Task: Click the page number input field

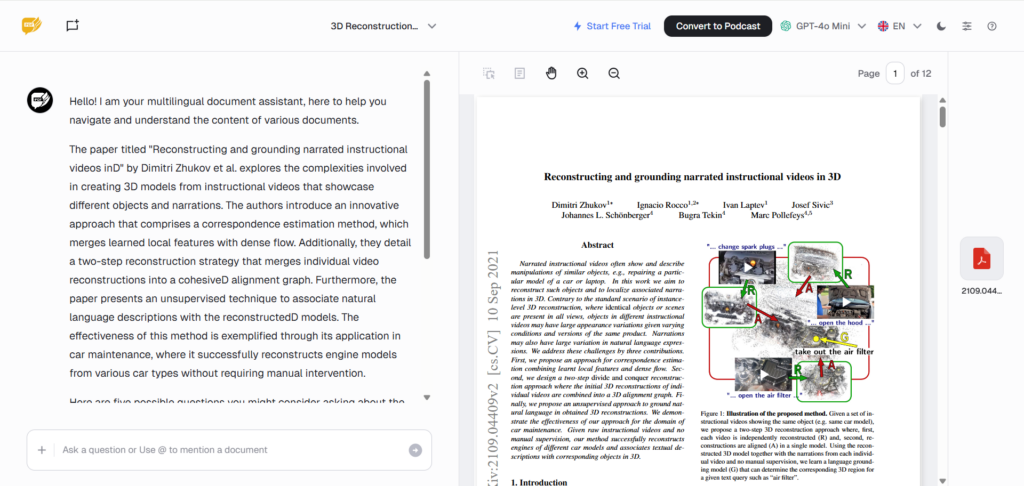Action: 895,73
